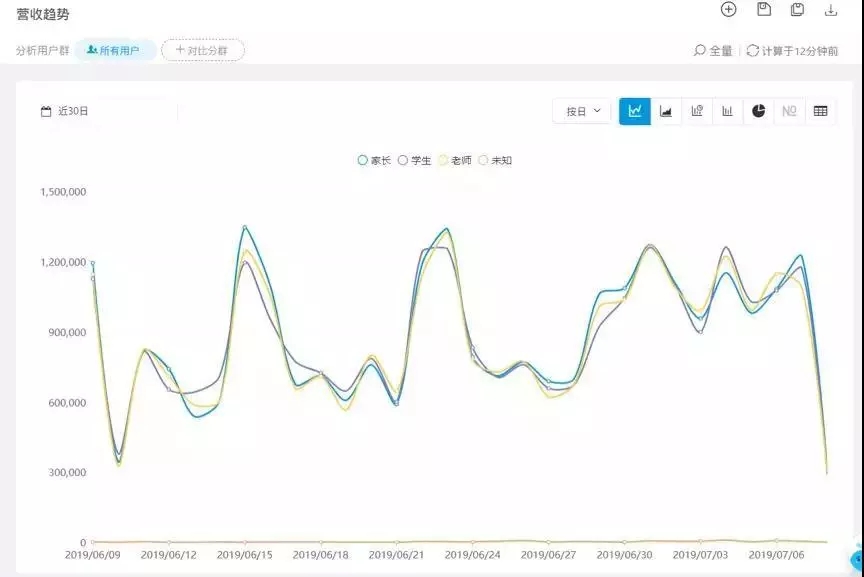The width and height of the screenshot is (864, 577).
Task: Click the 2019/06/30 x-axis label
Action: coord(624,555)
